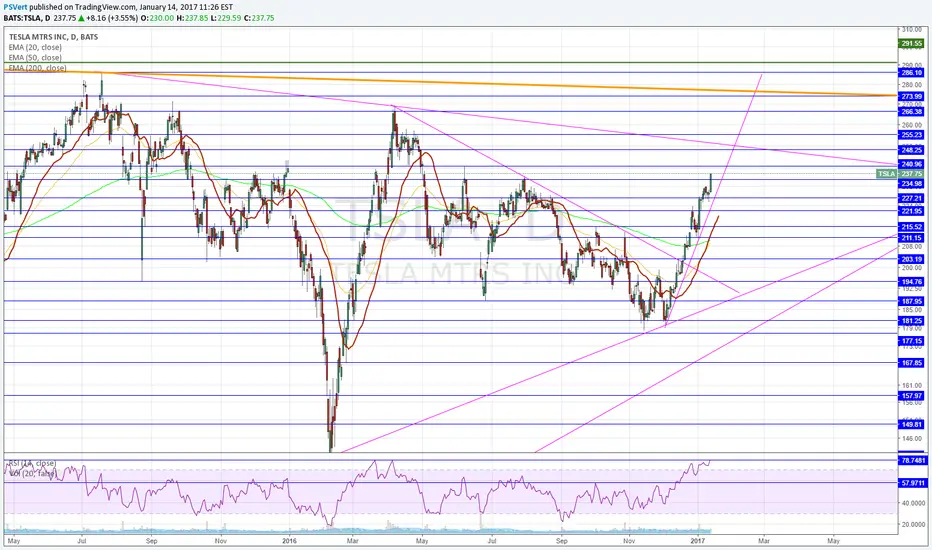This screenshot has width=932, height=550.
Task: Click the 181.25 price level label
Action: point(911,320)
